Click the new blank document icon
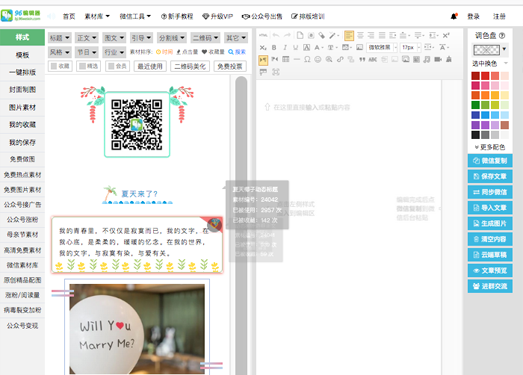Image resolution: width=523 pixels, height=375 pixels. click(x=300, y=35)
